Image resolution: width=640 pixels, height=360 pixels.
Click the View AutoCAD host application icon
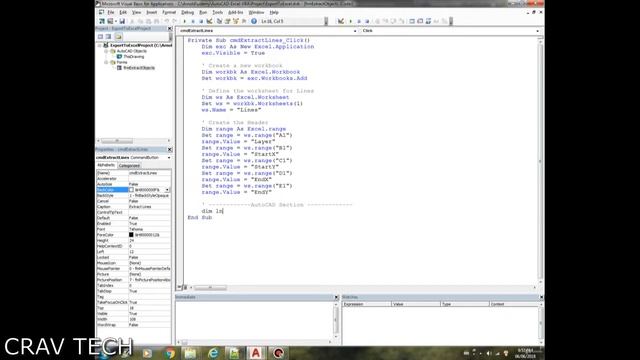pos(102,21)
